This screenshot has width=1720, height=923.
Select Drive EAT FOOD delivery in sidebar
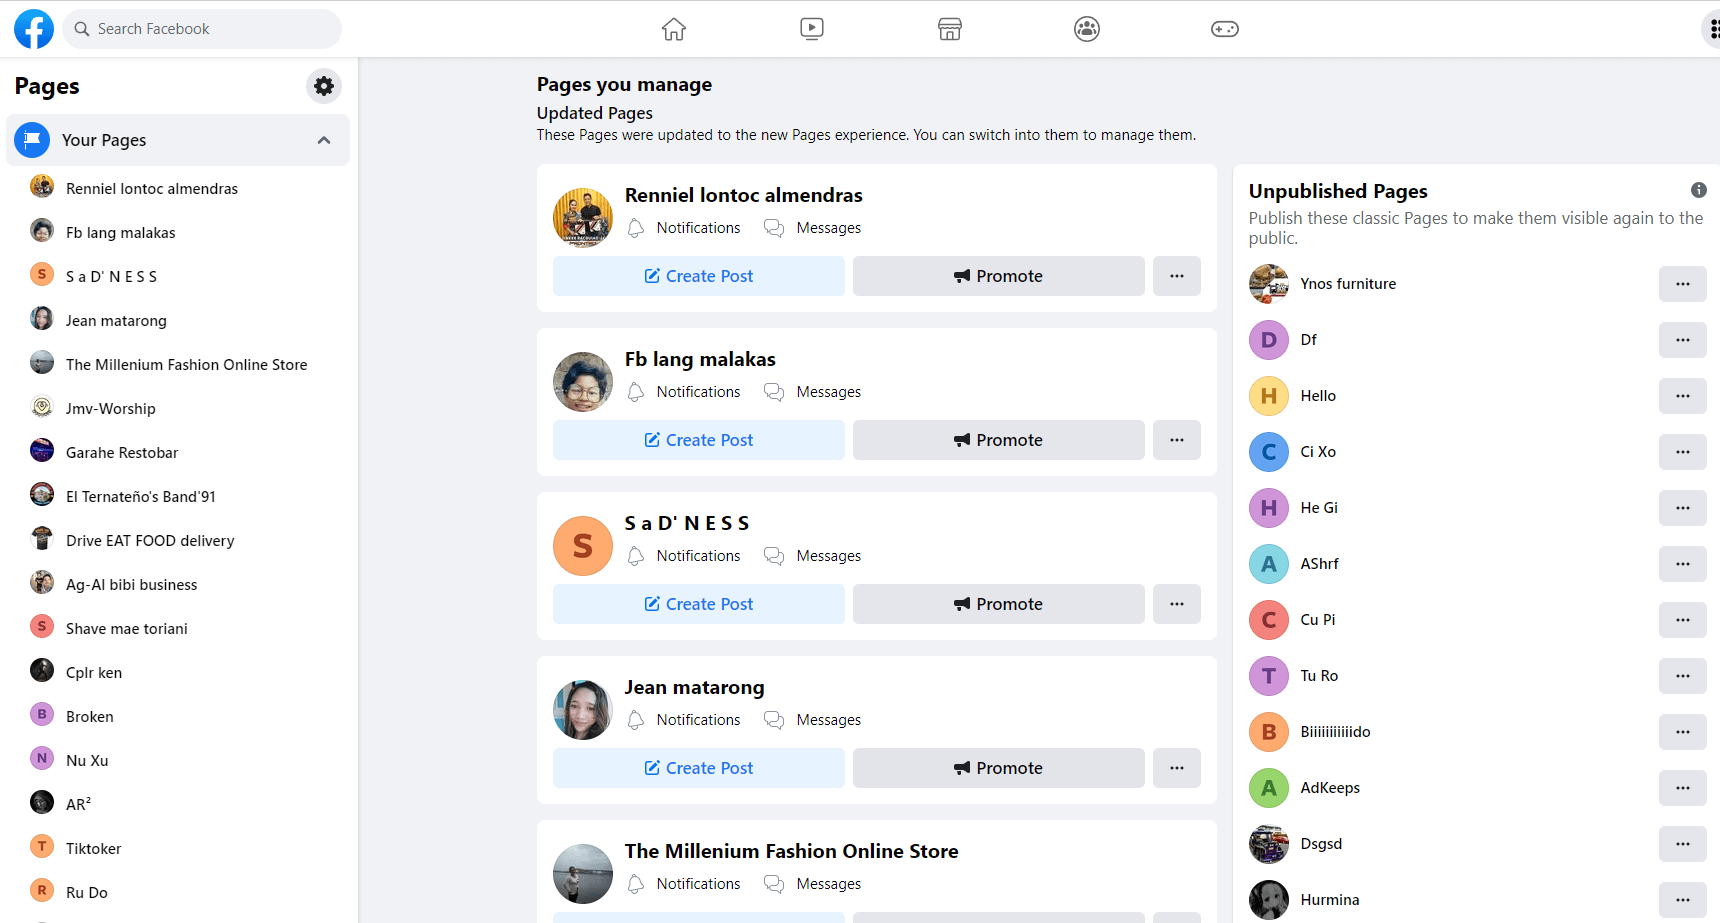(178, 540)
